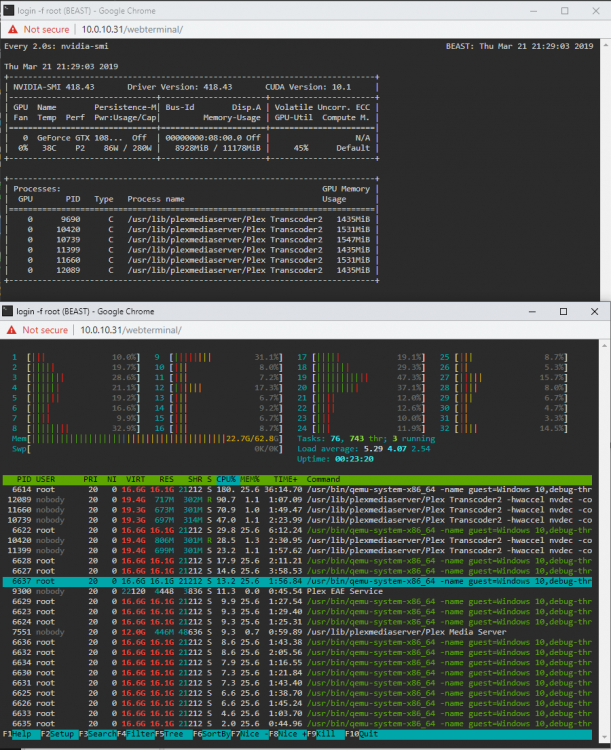Click the scroll-down arrow of the htop window scrollbar
This screenshot has width=611, height=750.
click(605, 737)
